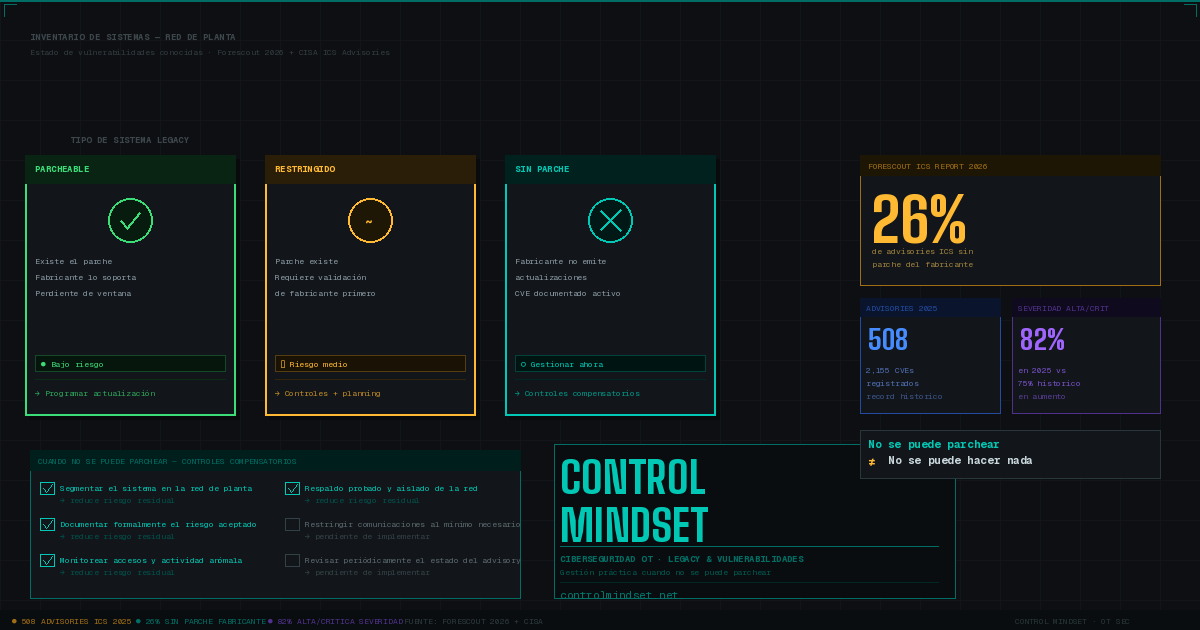Image resolution: width=1200 pixels, height=630 pixels.
Task: Click the teal ring icon beside Gestionar ahora
Action: click(x=523, y=364)
